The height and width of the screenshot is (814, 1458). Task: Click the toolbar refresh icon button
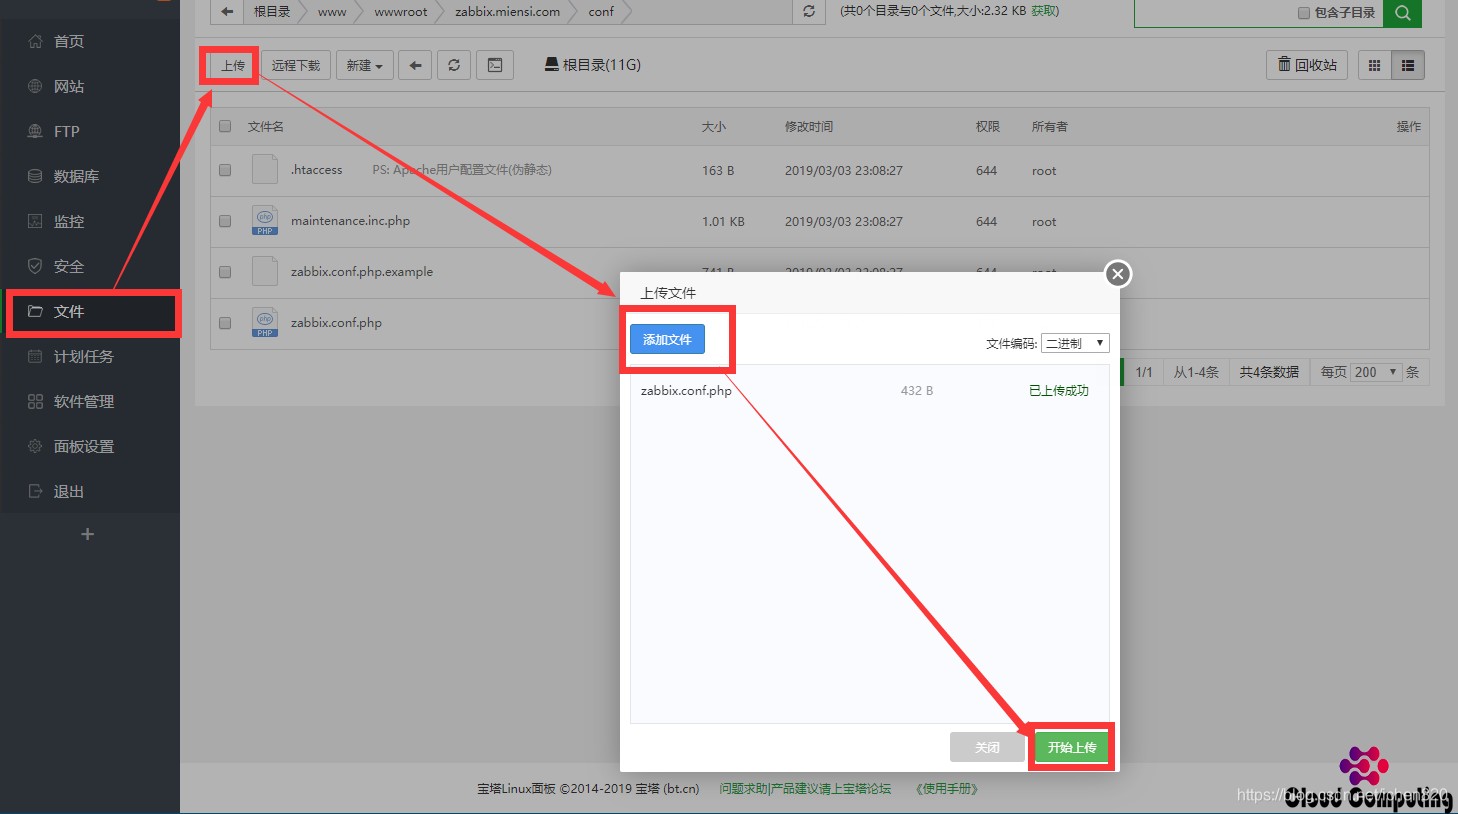[454, 65]
